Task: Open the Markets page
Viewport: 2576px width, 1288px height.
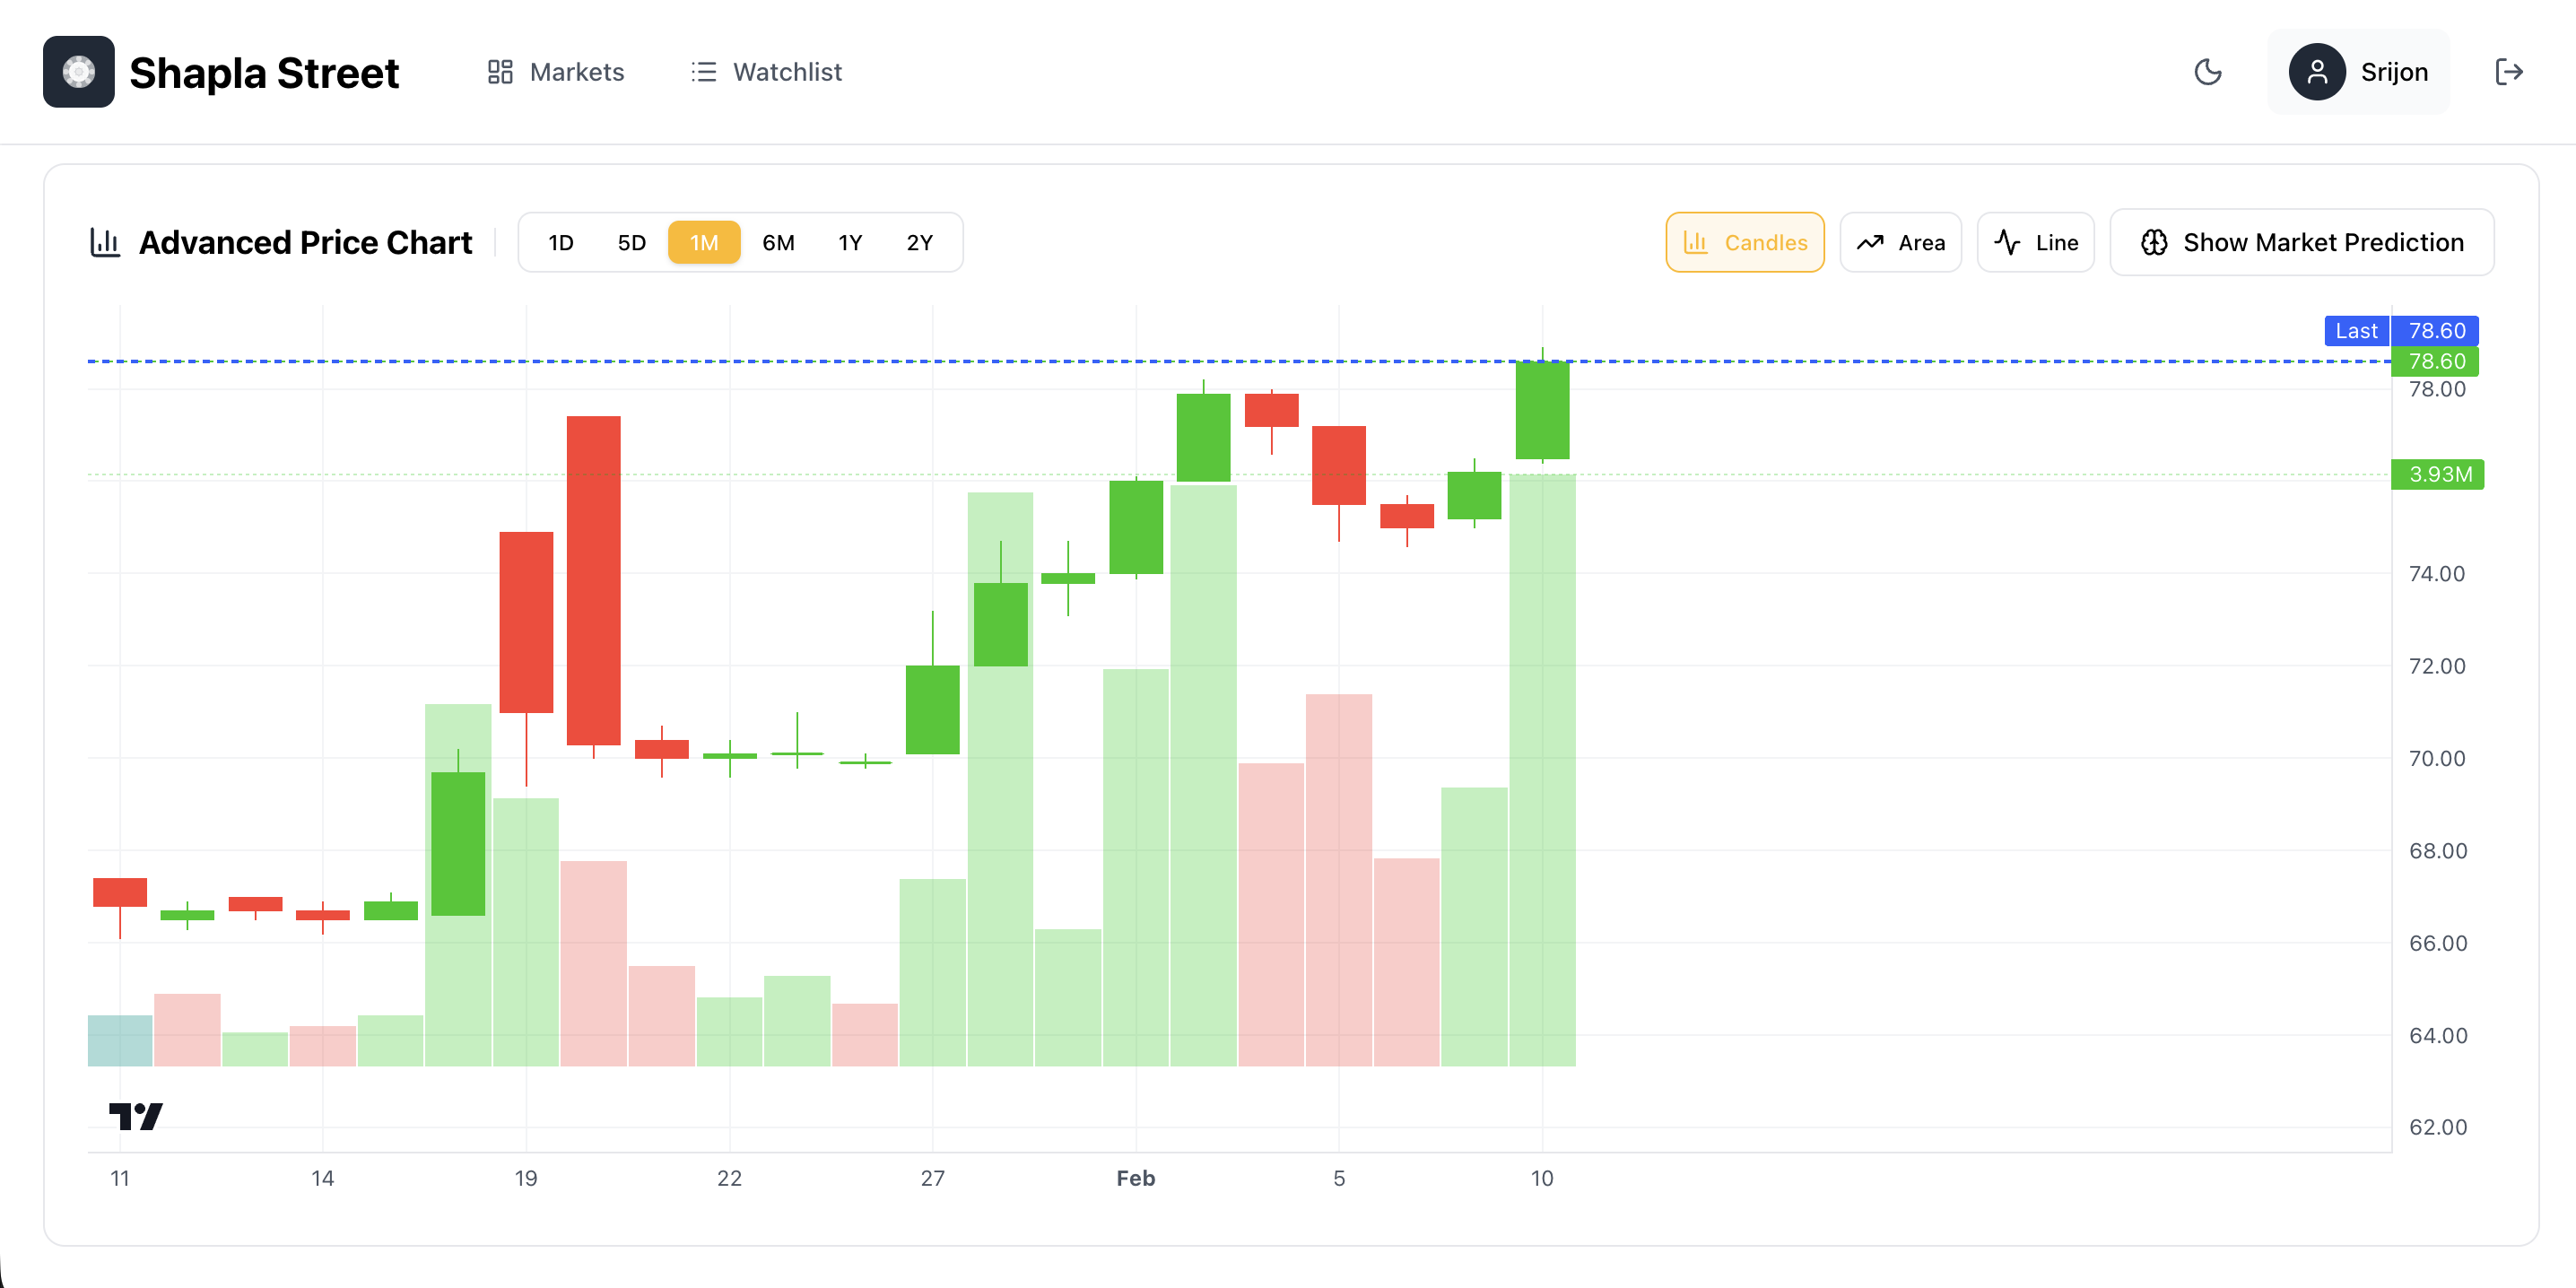Action: click(x=555, y=72)
